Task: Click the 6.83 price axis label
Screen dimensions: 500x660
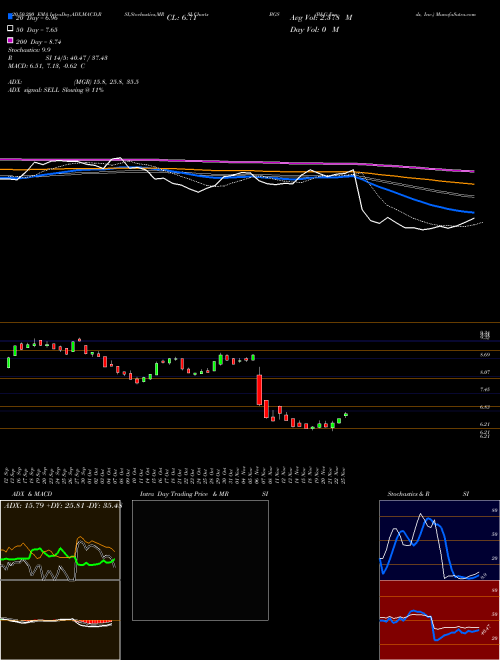Action: (485, 407)
